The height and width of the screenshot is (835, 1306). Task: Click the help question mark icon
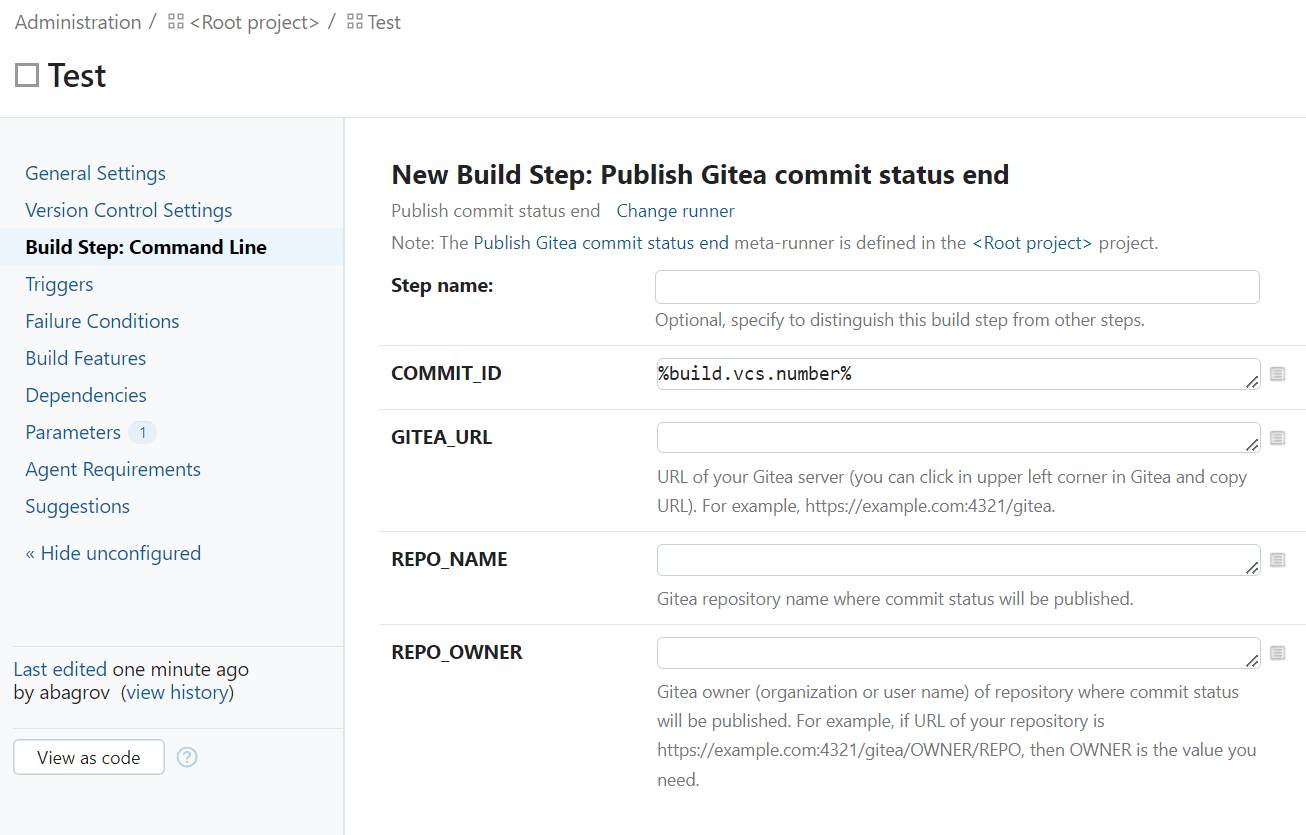187,757
